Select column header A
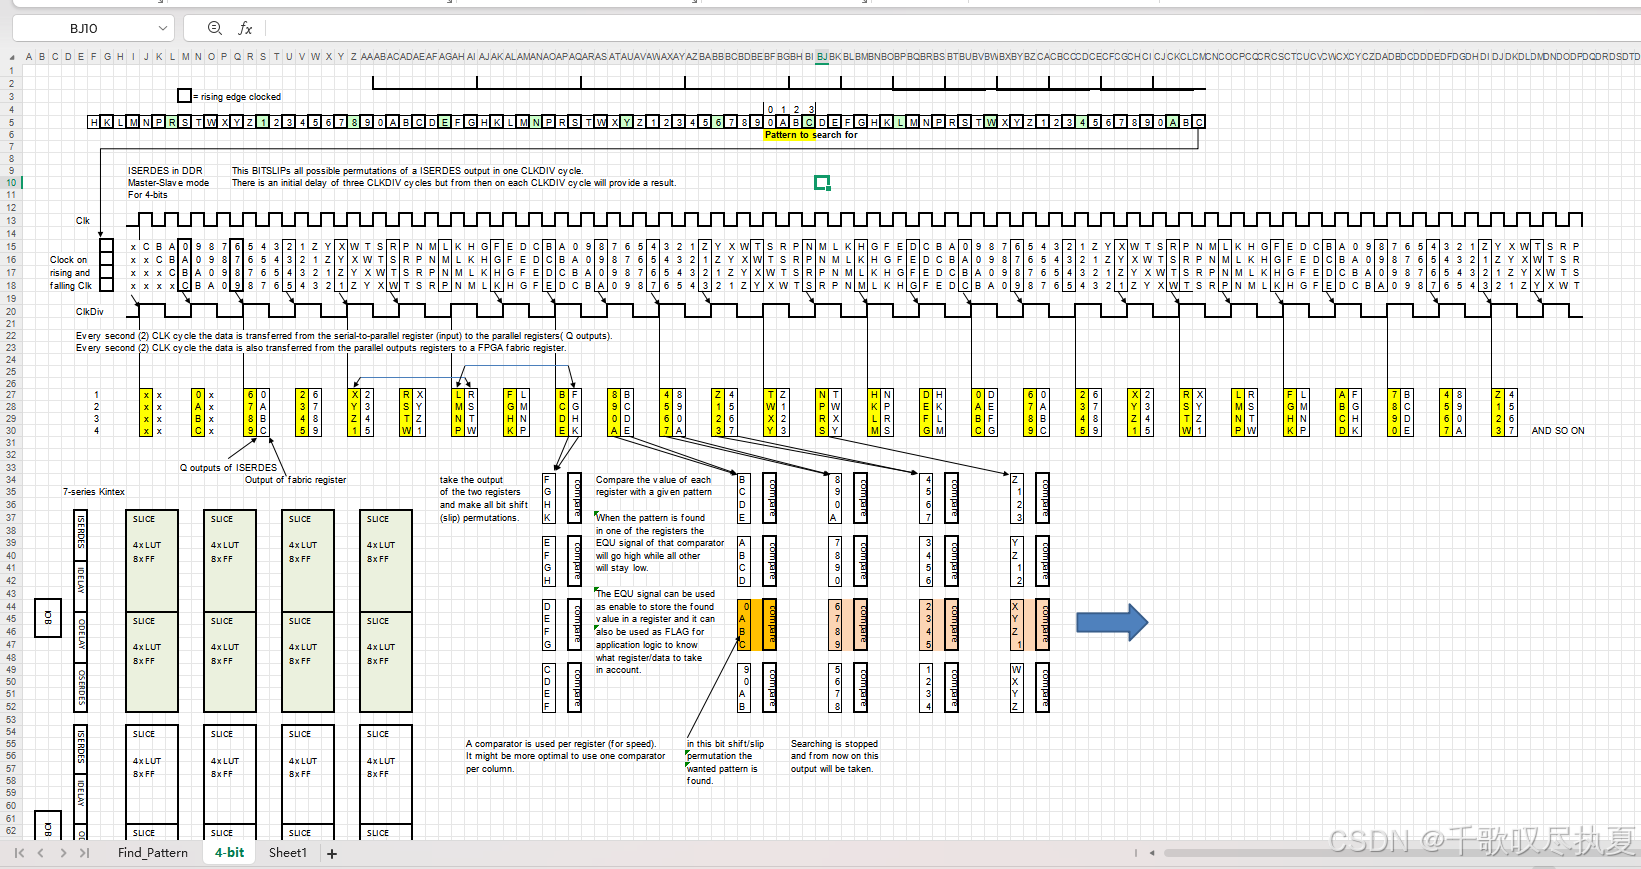The width and height of the screenshot is (1641, 869). (29, 57)
